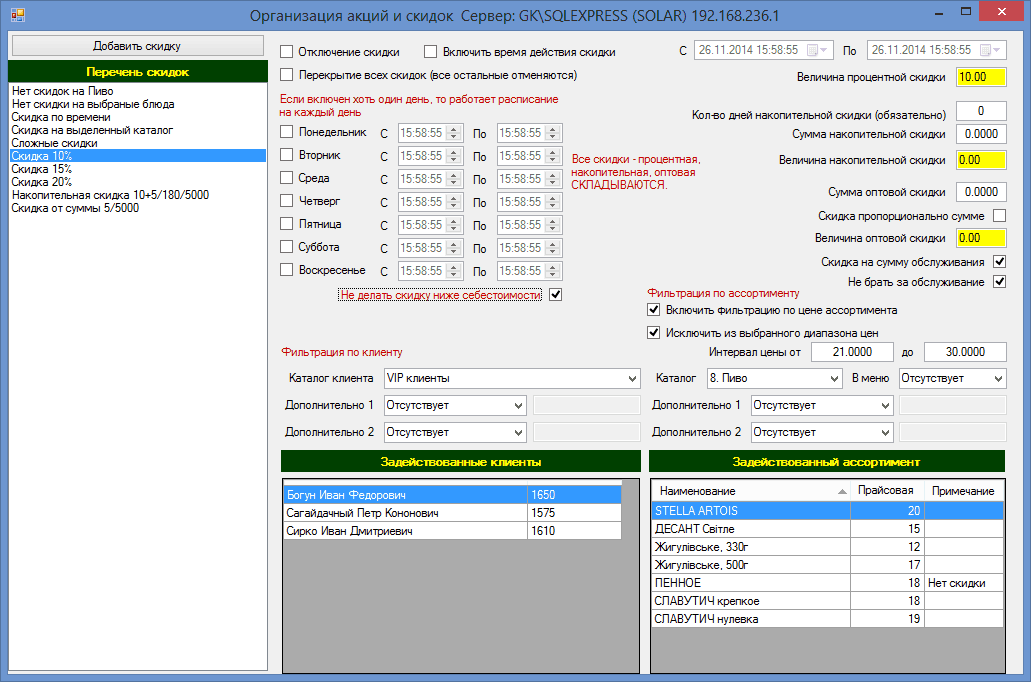Click 'Величина процентной скидки' field with 10.00
Viewport: 1031px width, 682px height.
[x=981, y=77]
